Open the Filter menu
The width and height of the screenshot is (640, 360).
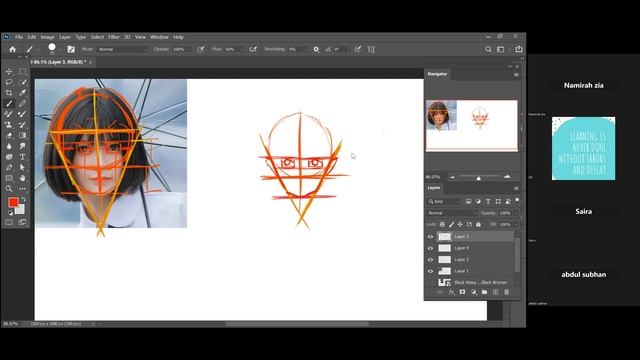(114, 37)
